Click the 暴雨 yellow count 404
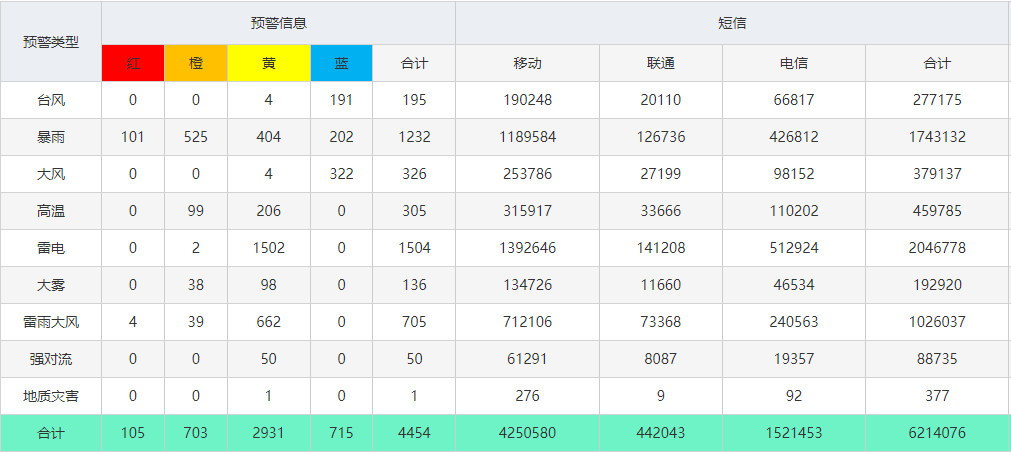The image size is (1011, 453). (269, 137)
